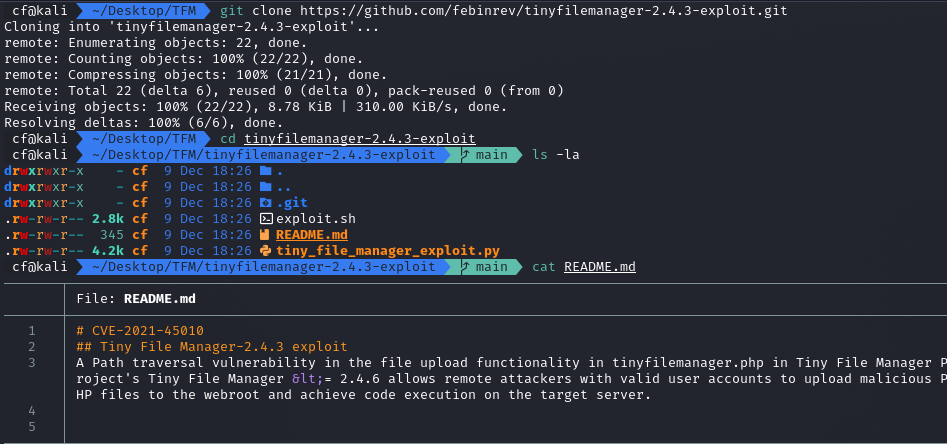Screen dimensions: 947x444
Task: Click the '# CVE-2021-45010' heading line
Action: click(140, 330)
